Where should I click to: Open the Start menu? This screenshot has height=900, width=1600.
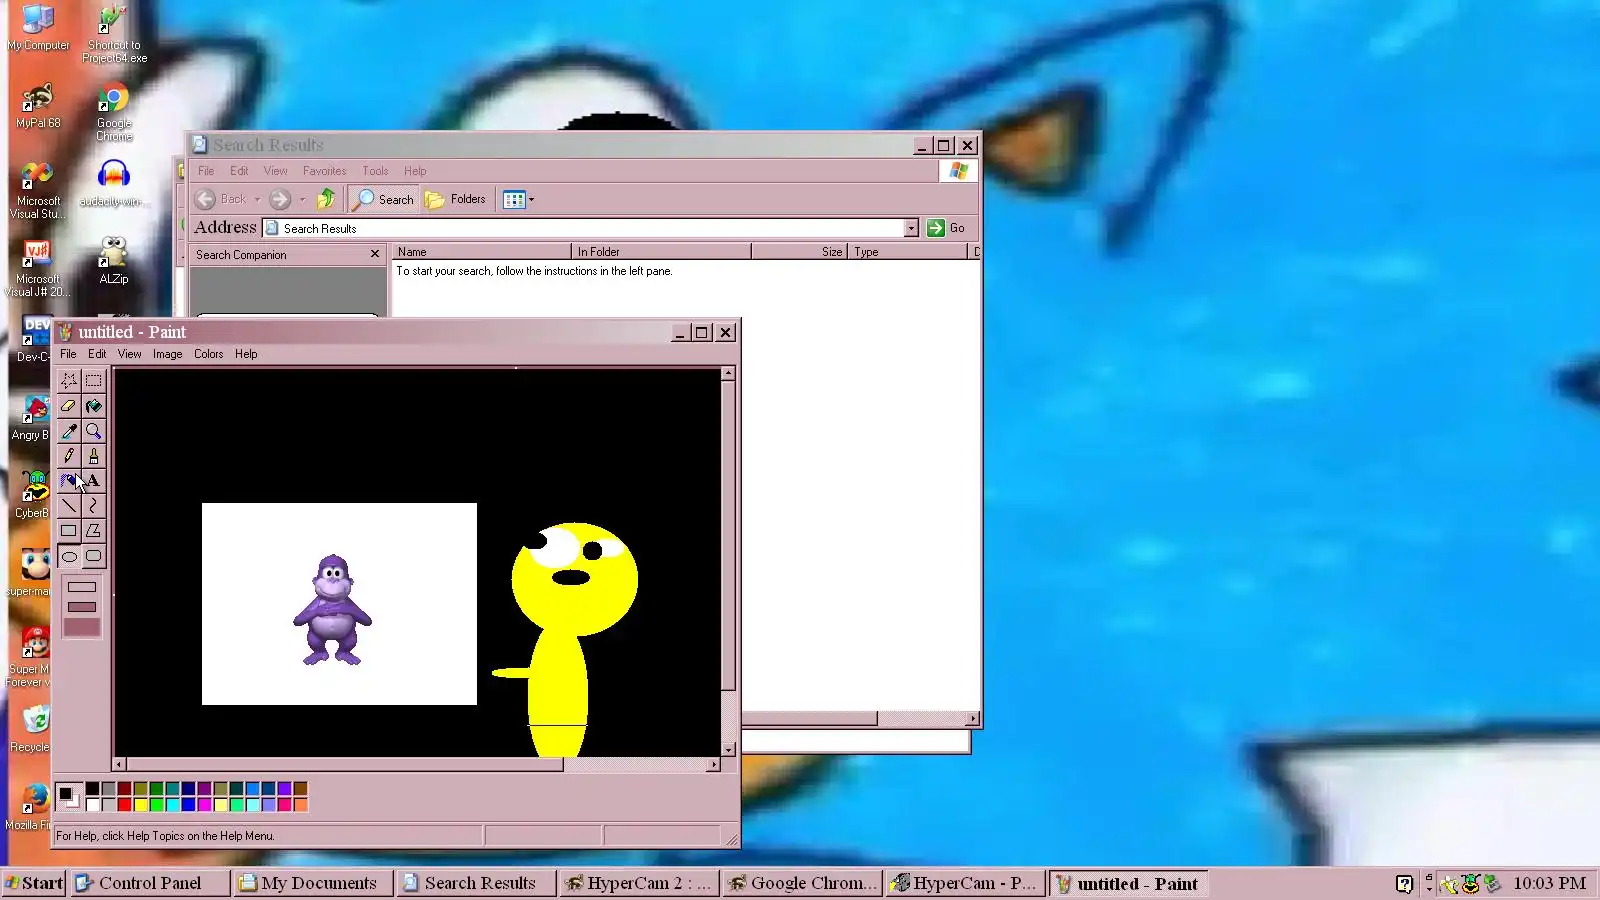(34, 883)
